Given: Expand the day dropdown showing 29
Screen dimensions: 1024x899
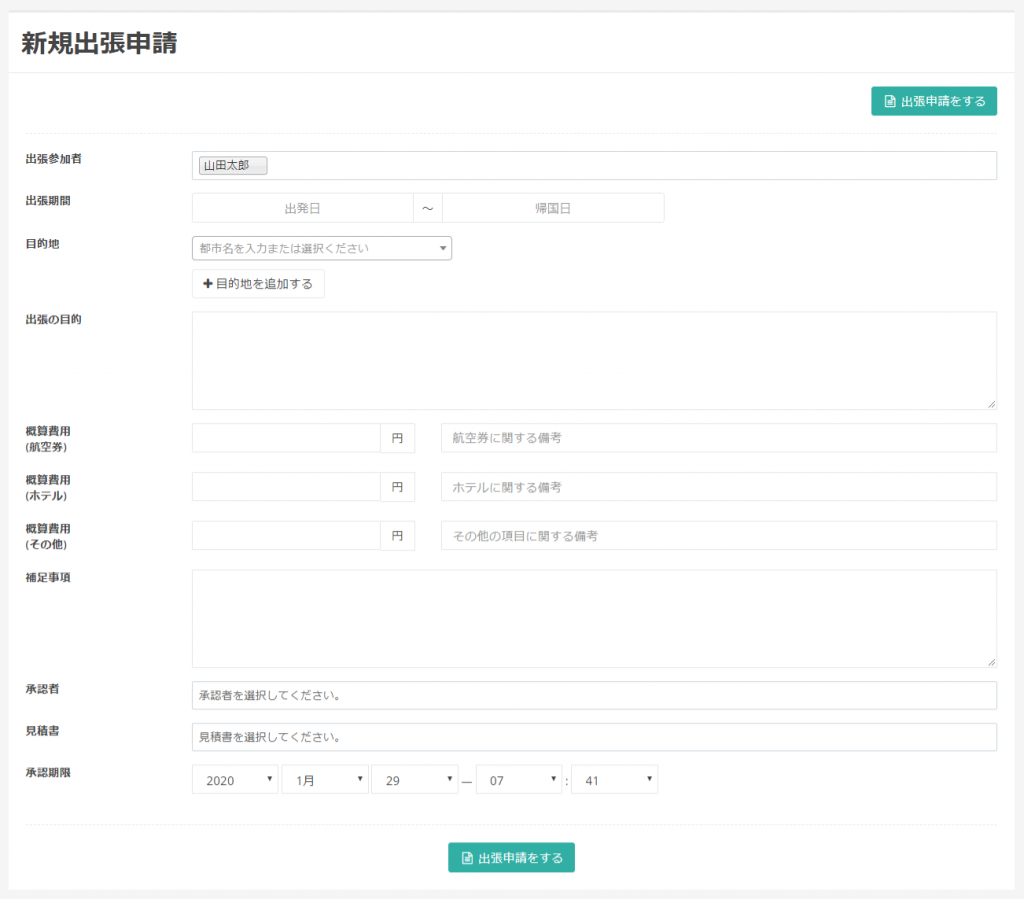Looking at the screenshot, I should 414,780.
